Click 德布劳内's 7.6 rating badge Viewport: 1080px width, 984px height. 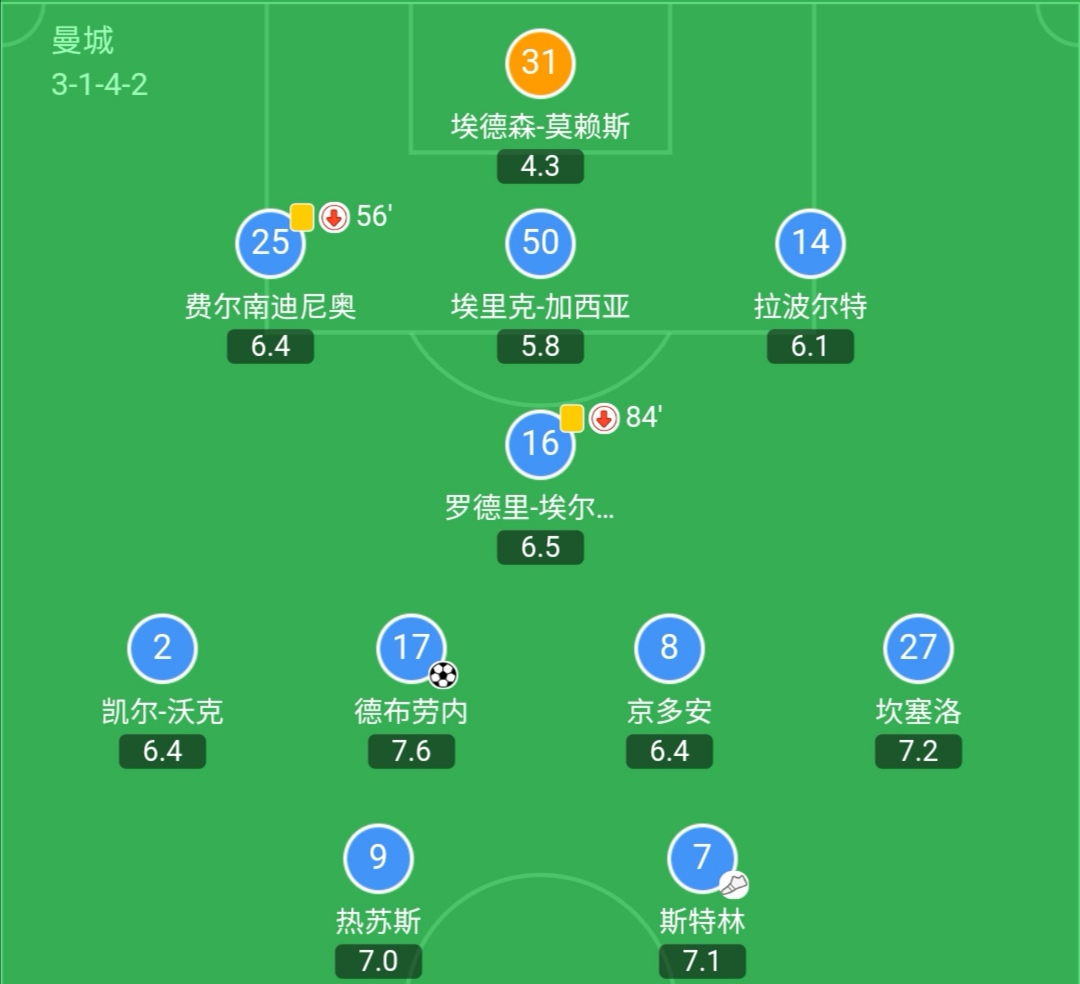click(410, 751)
